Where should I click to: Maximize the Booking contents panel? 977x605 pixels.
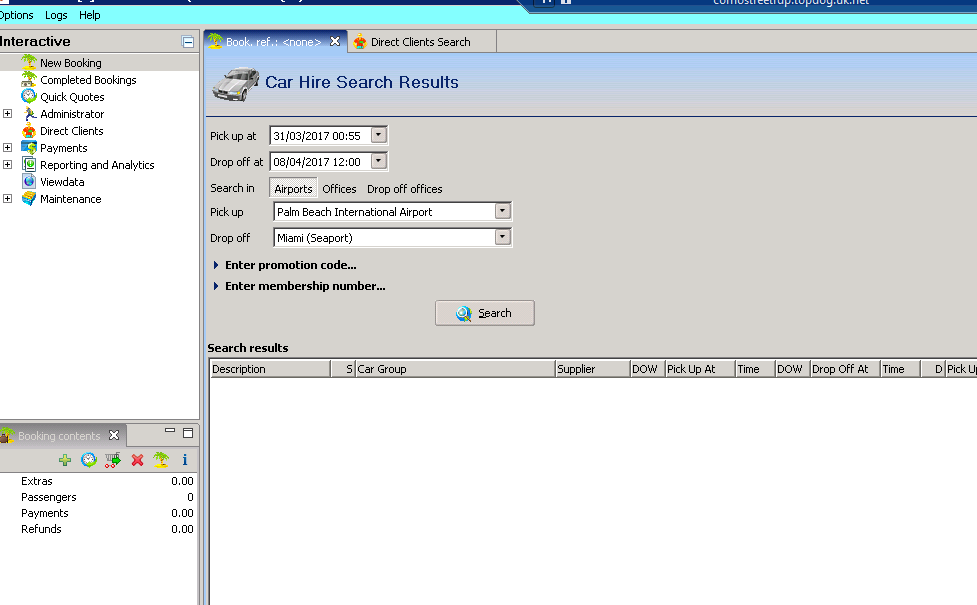point(188,432)
